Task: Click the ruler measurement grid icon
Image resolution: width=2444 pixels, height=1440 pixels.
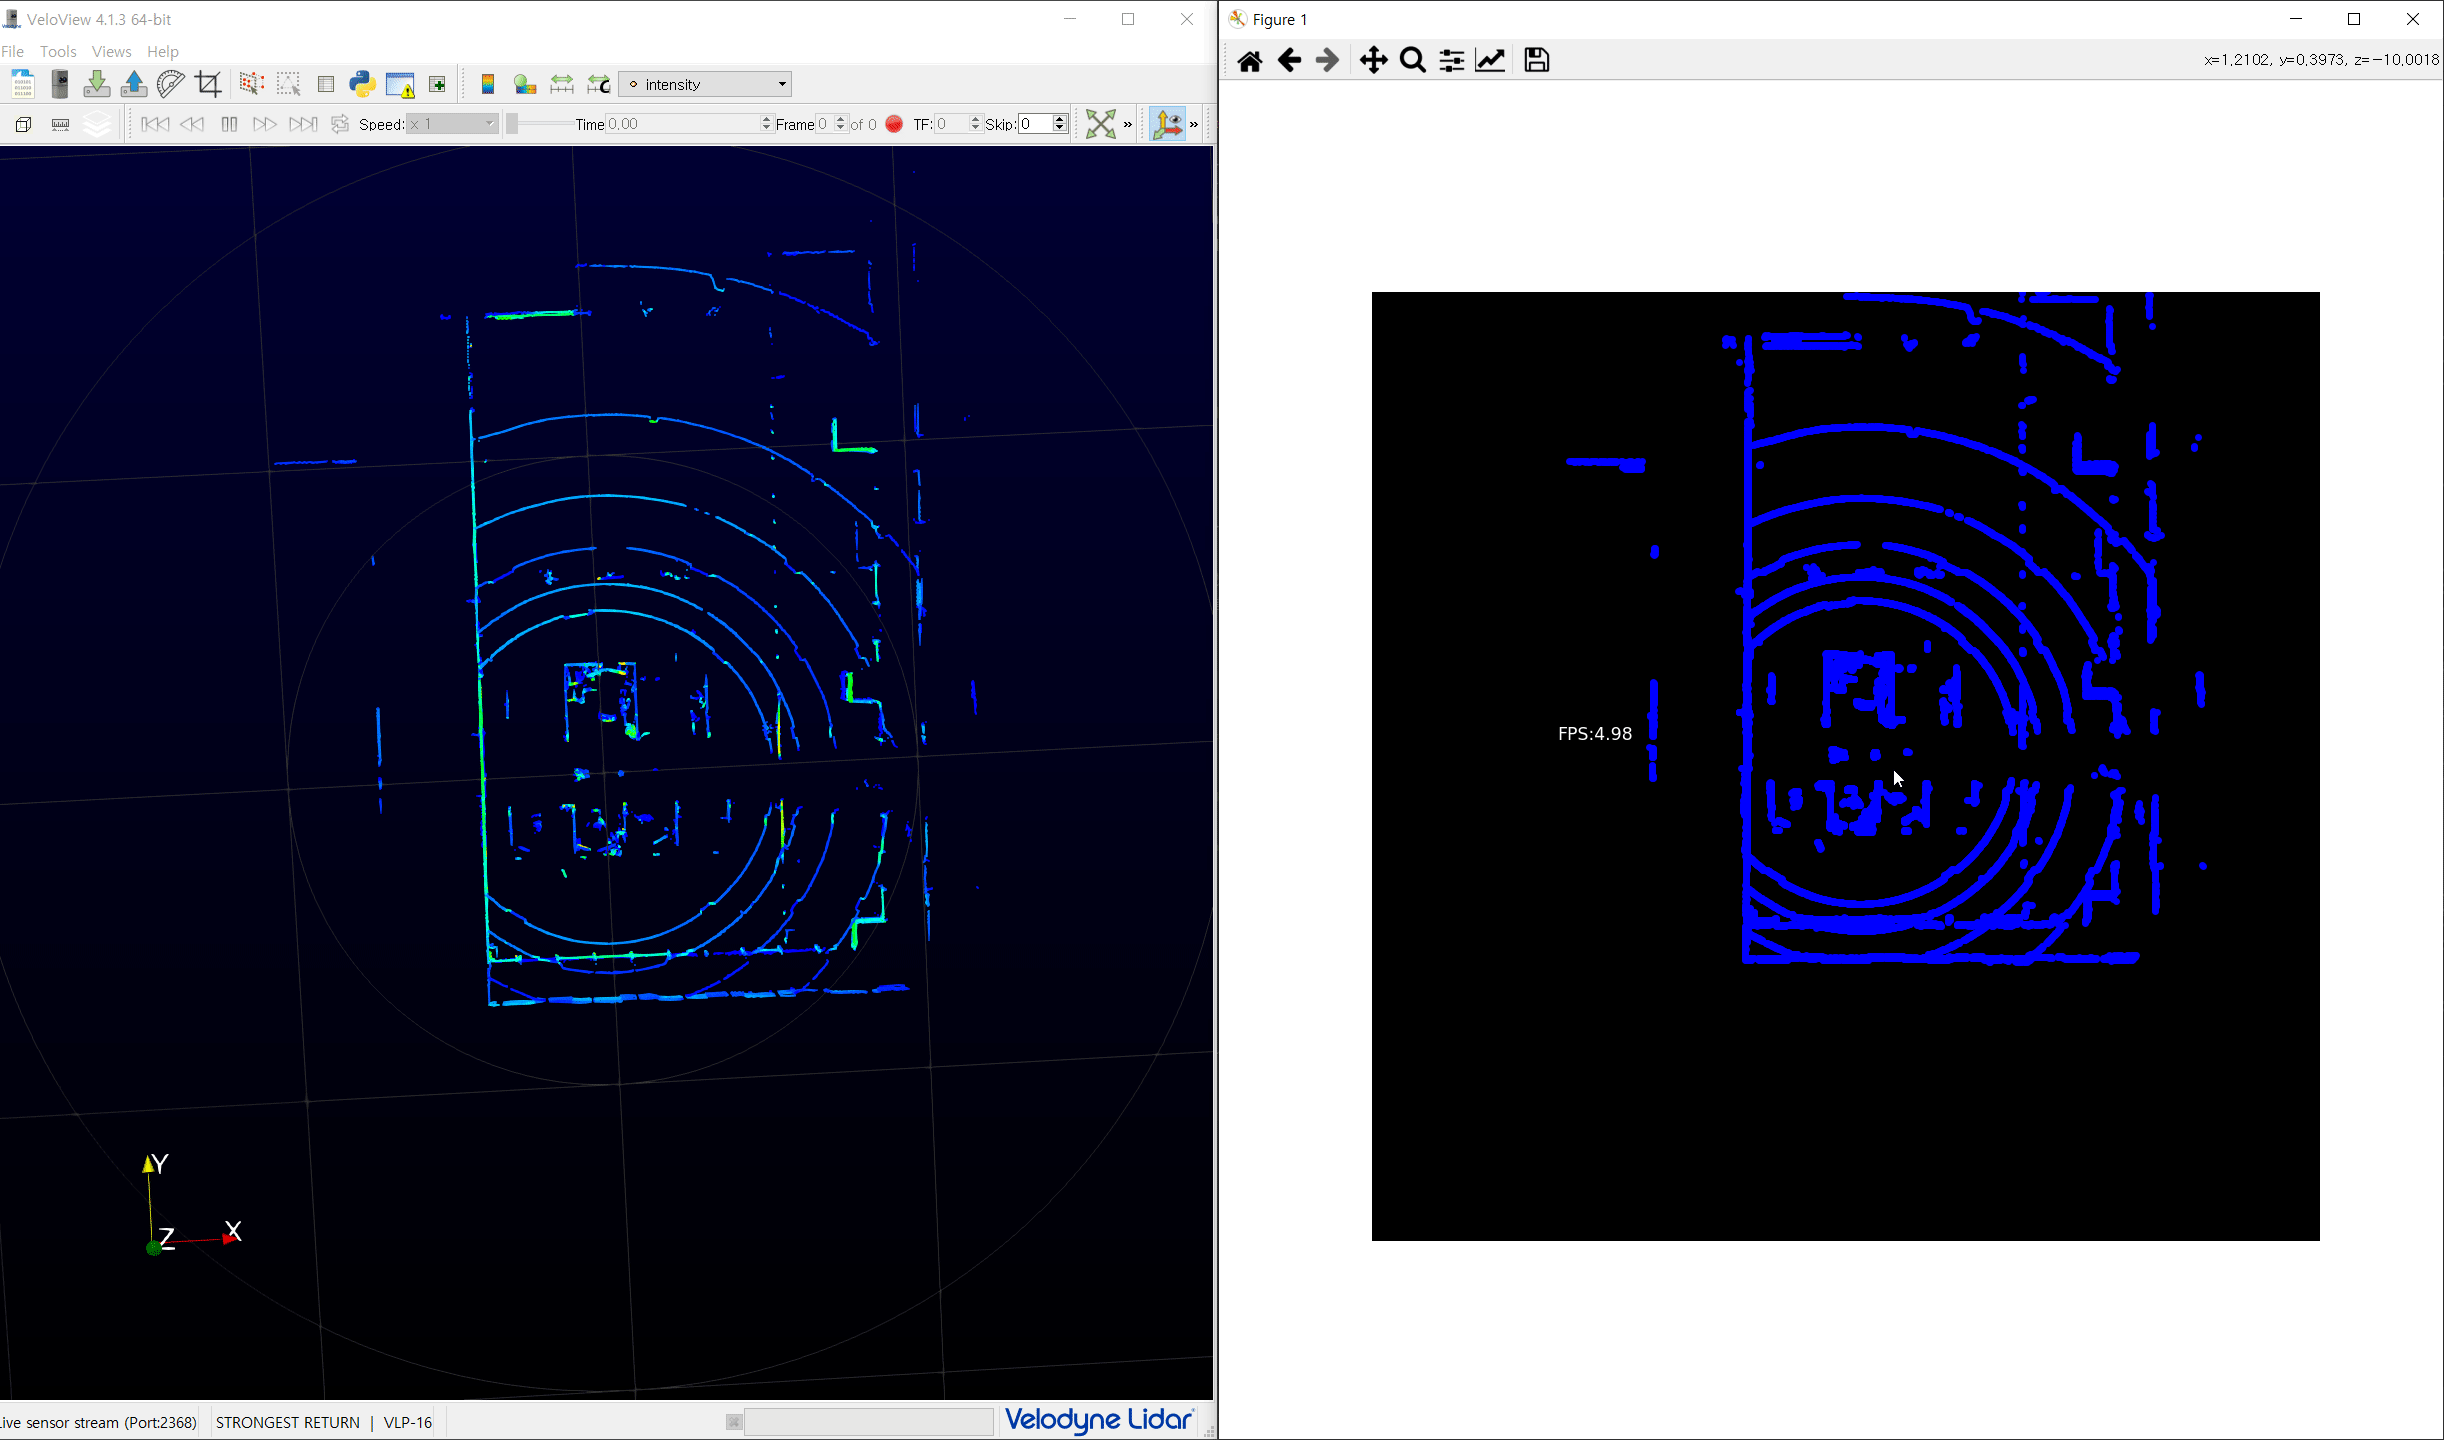Action: (60, 124)
